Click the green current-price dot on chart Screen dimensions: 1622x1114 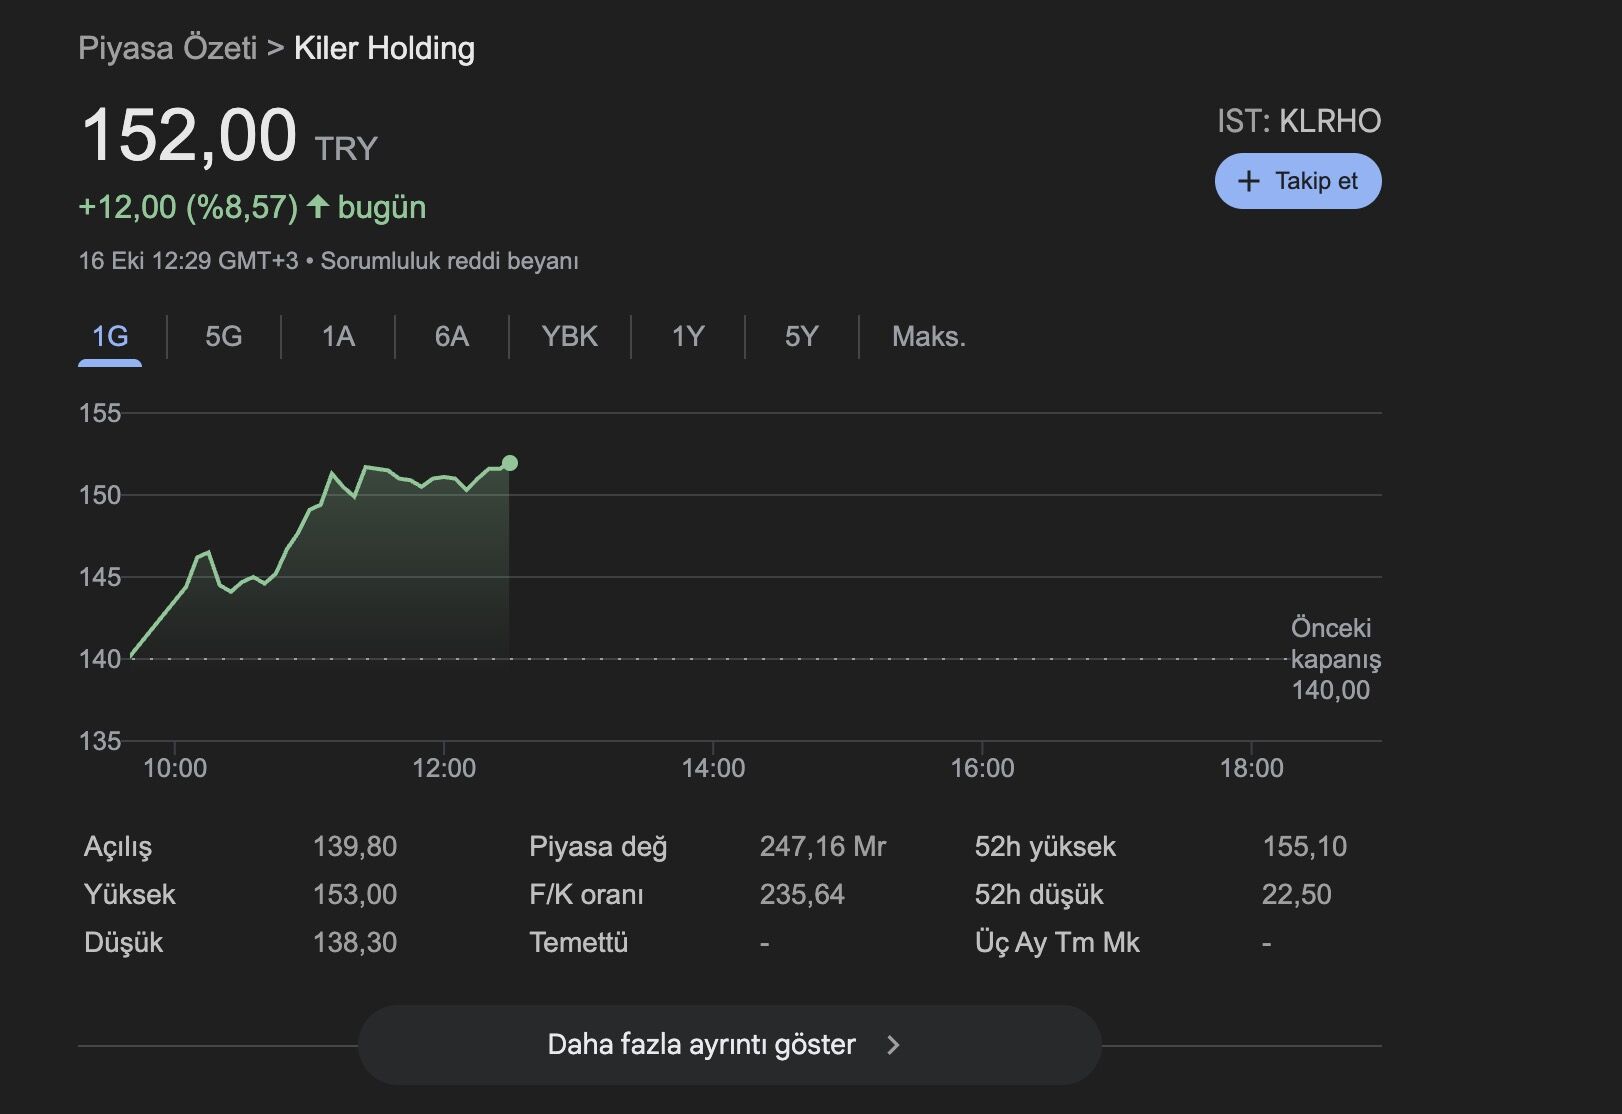(x=510, y=463)
